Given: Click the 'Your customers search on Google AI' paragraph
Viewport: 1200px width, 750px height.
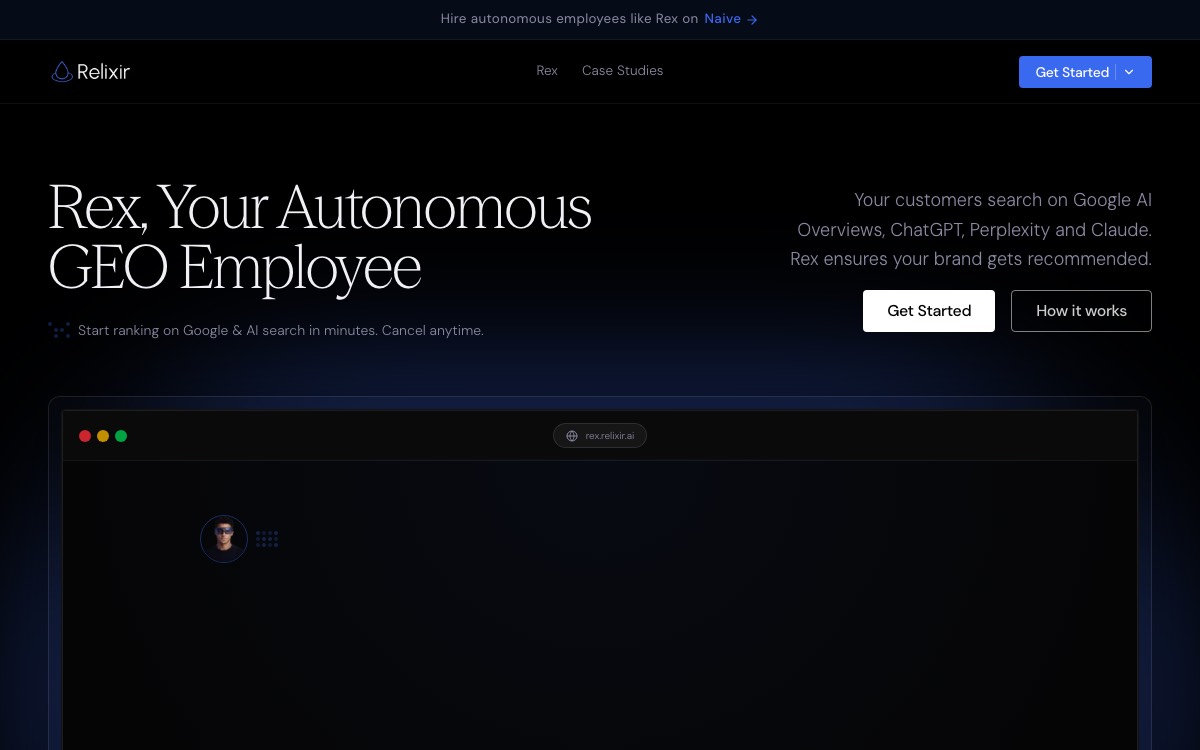Looking at the screenshot, I should (x=971, y=229).
